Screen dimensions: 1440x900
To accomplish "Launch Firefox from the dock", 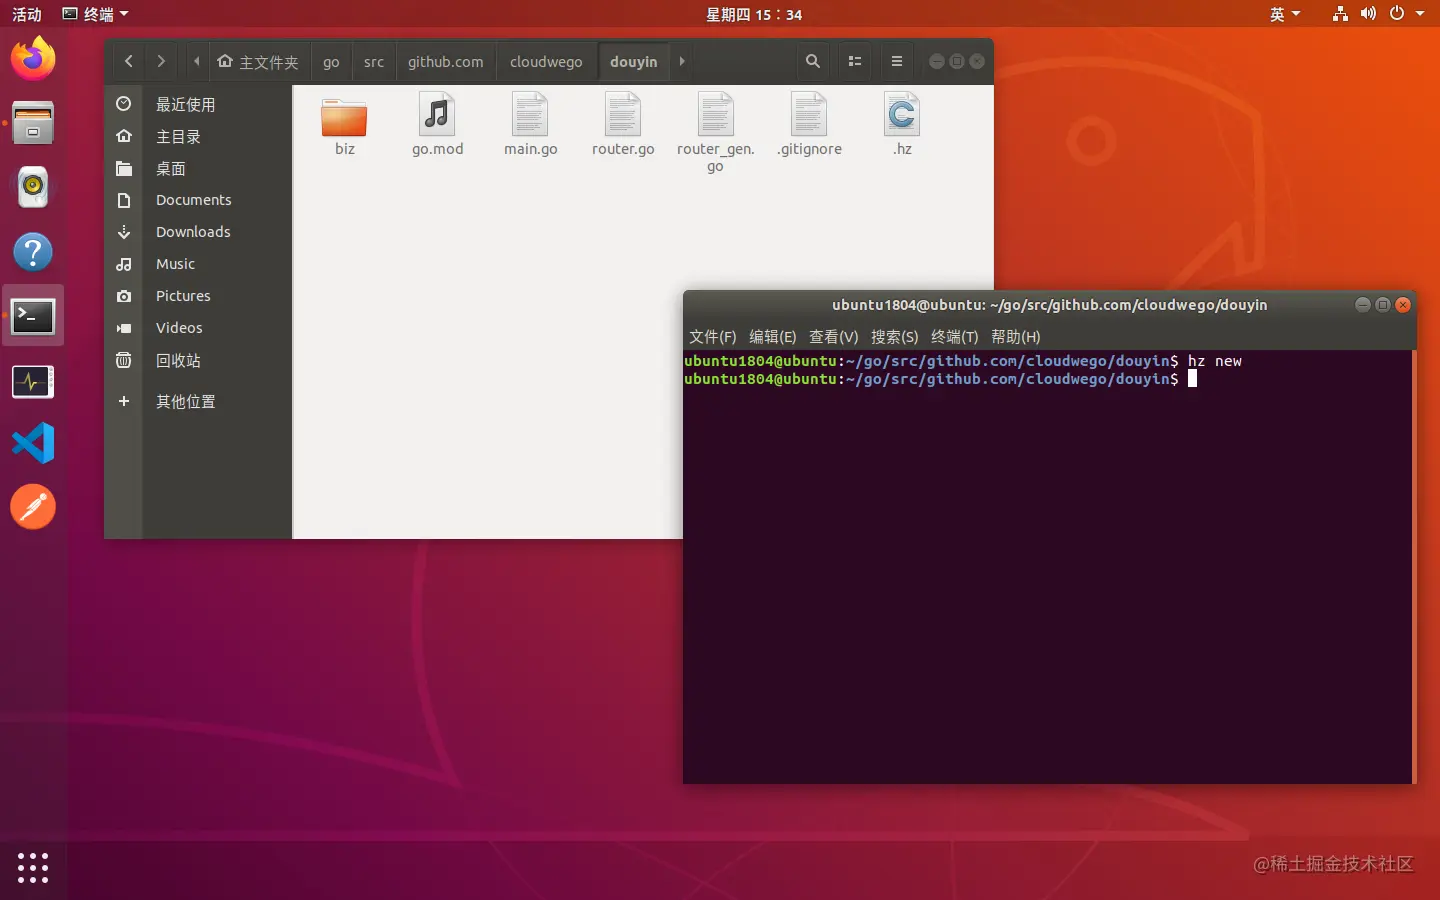I will click(33, 59).
